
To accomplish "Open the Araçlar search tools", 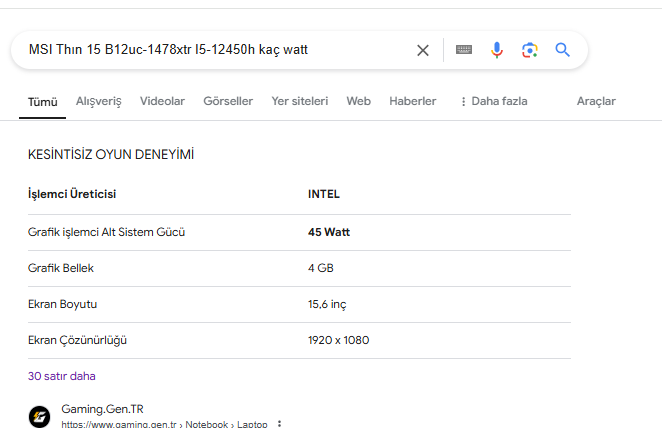I will 596,101.
